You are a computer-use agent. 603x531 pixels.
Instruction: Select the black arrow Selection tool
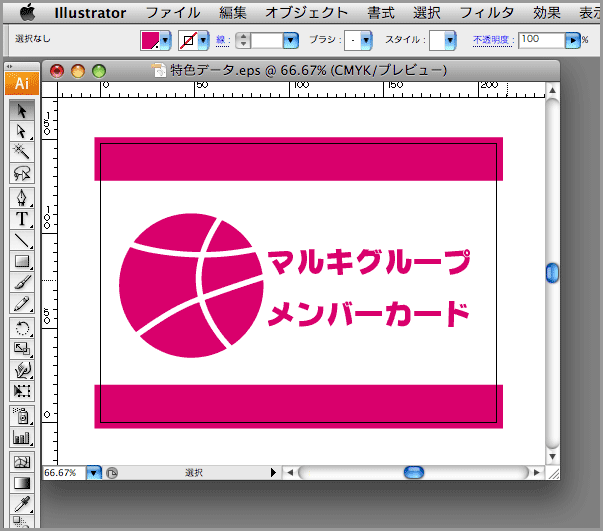click(22, 109)
